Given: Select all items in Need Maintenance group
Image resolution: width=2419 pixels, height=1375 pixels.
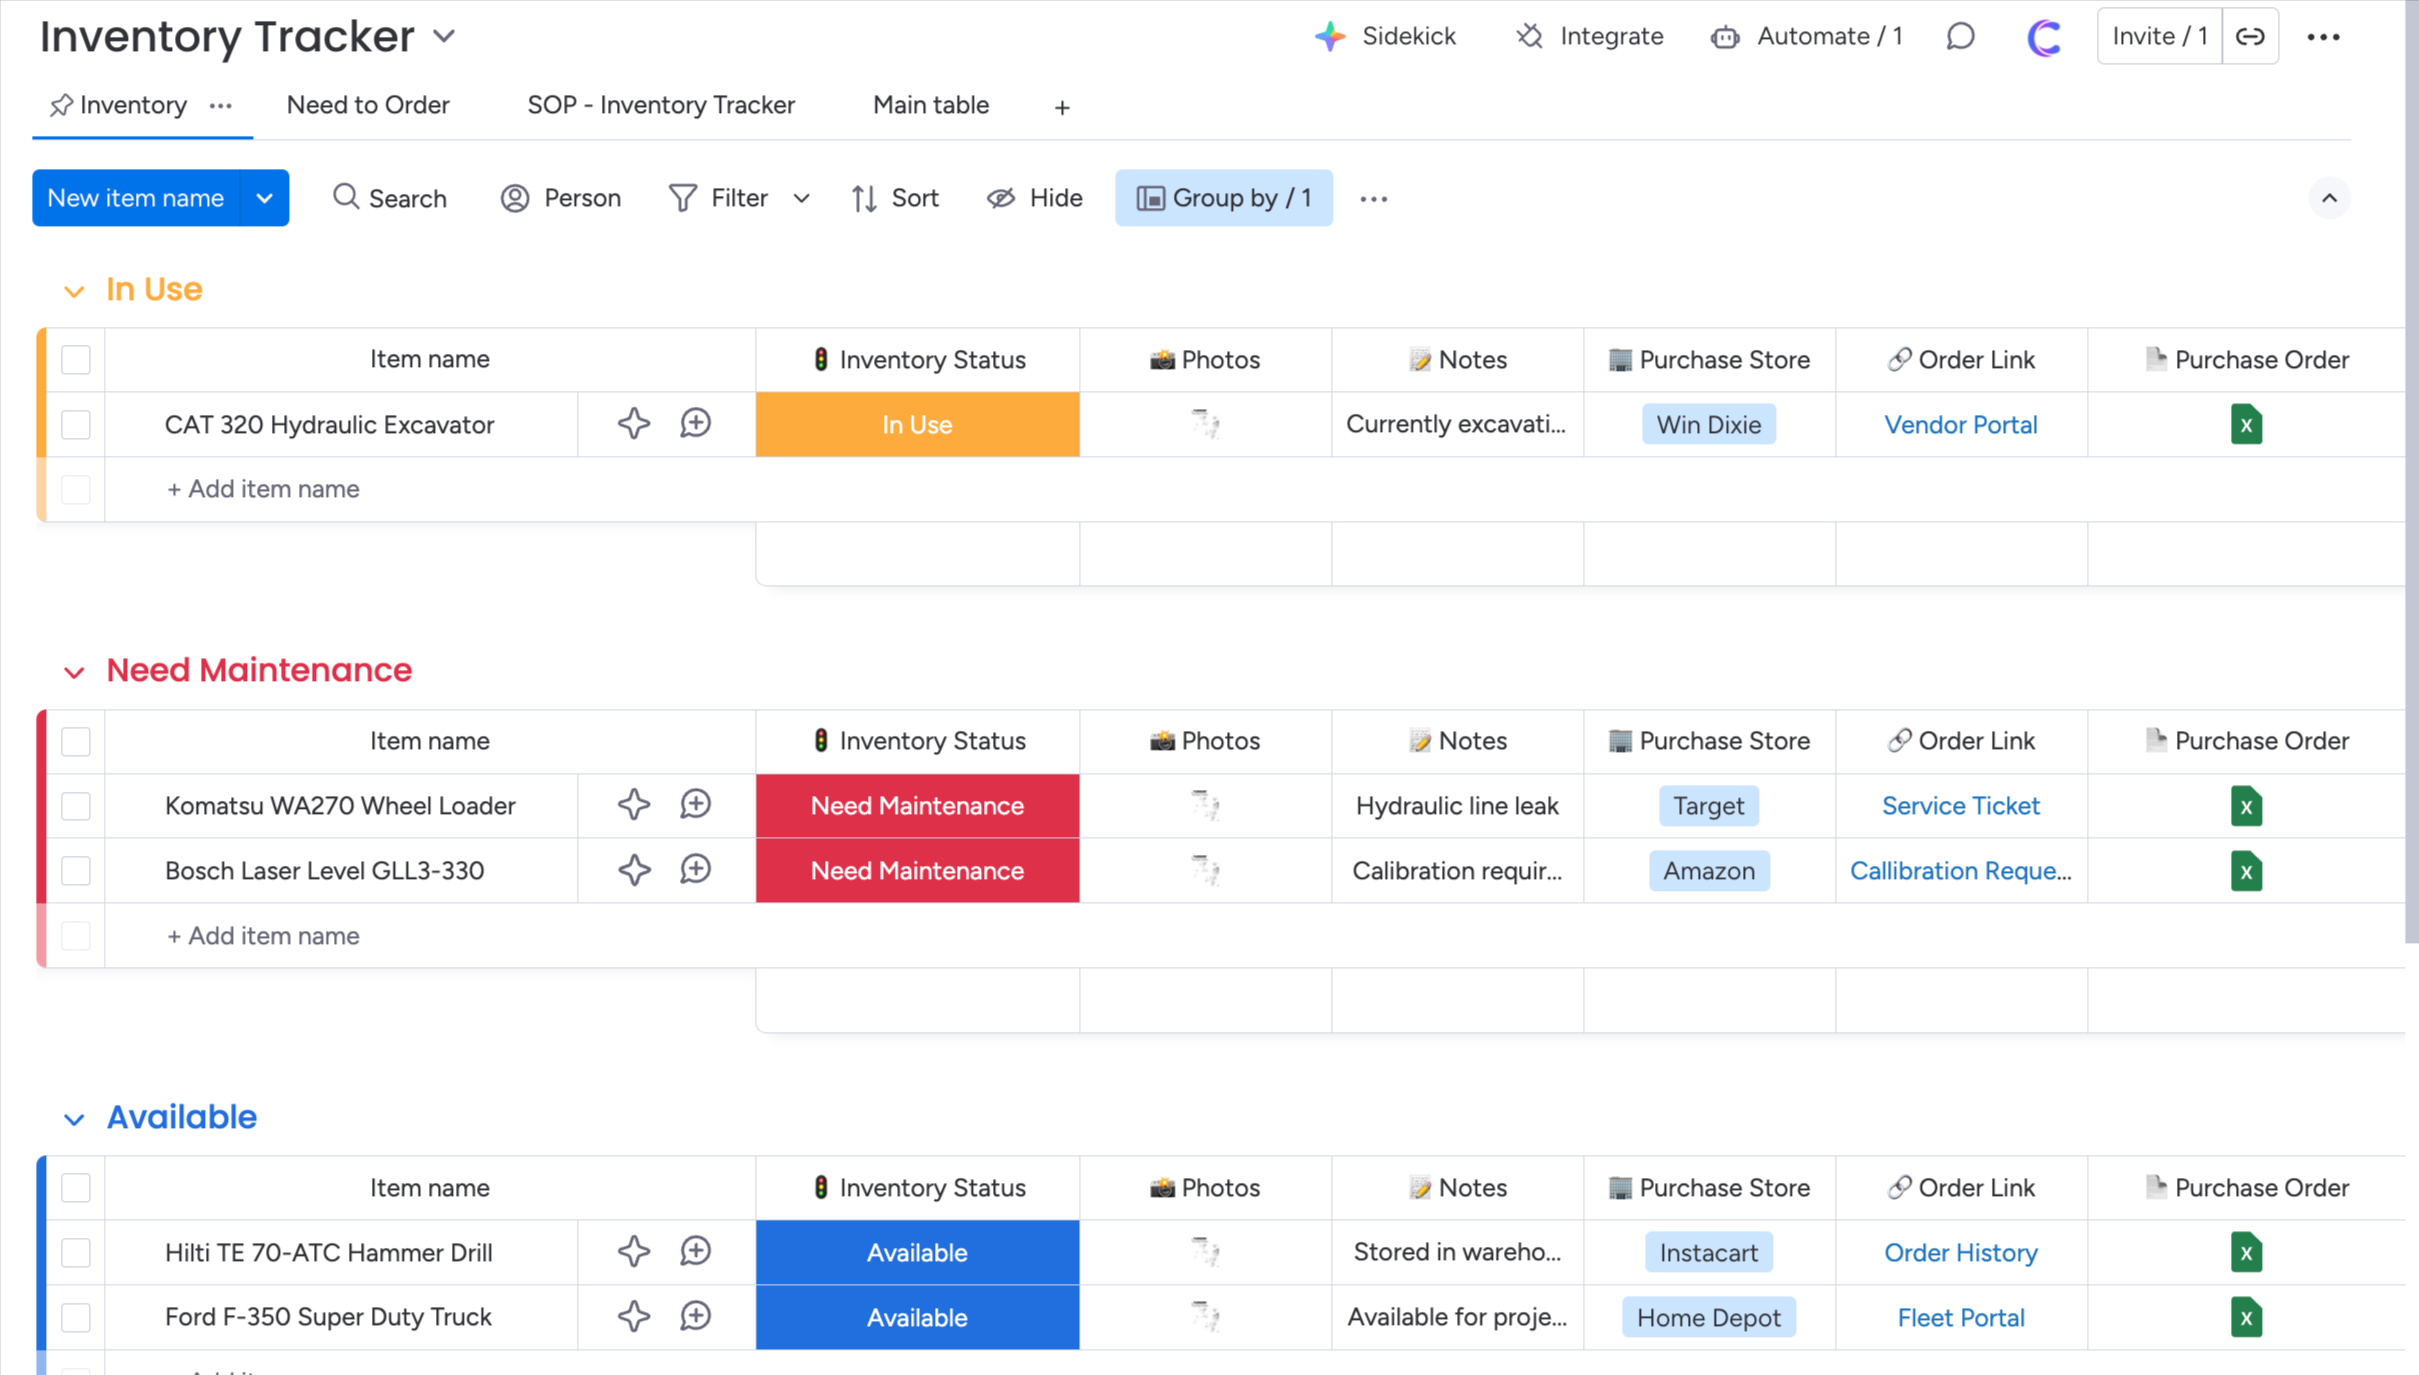Looking at the screenshot, I should [x=76, y=741].
